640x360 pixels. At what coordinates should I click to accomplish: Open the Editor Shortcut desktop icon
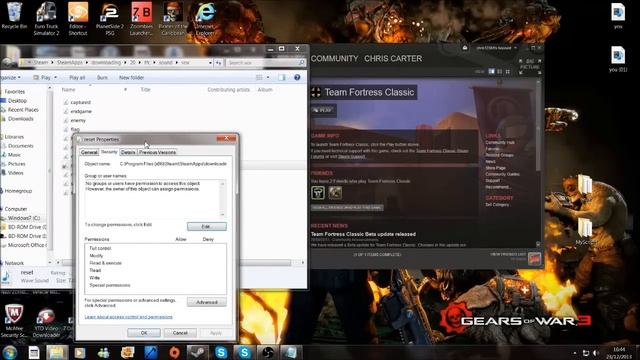coord(78,18)
